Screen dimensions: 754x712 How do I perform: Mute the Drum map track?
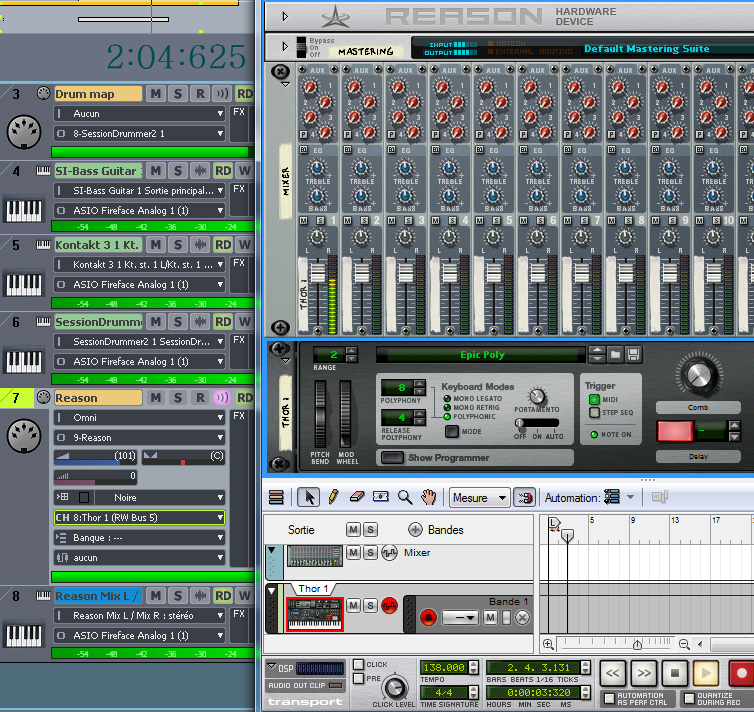pyautogui.click(x=155, y=94)
